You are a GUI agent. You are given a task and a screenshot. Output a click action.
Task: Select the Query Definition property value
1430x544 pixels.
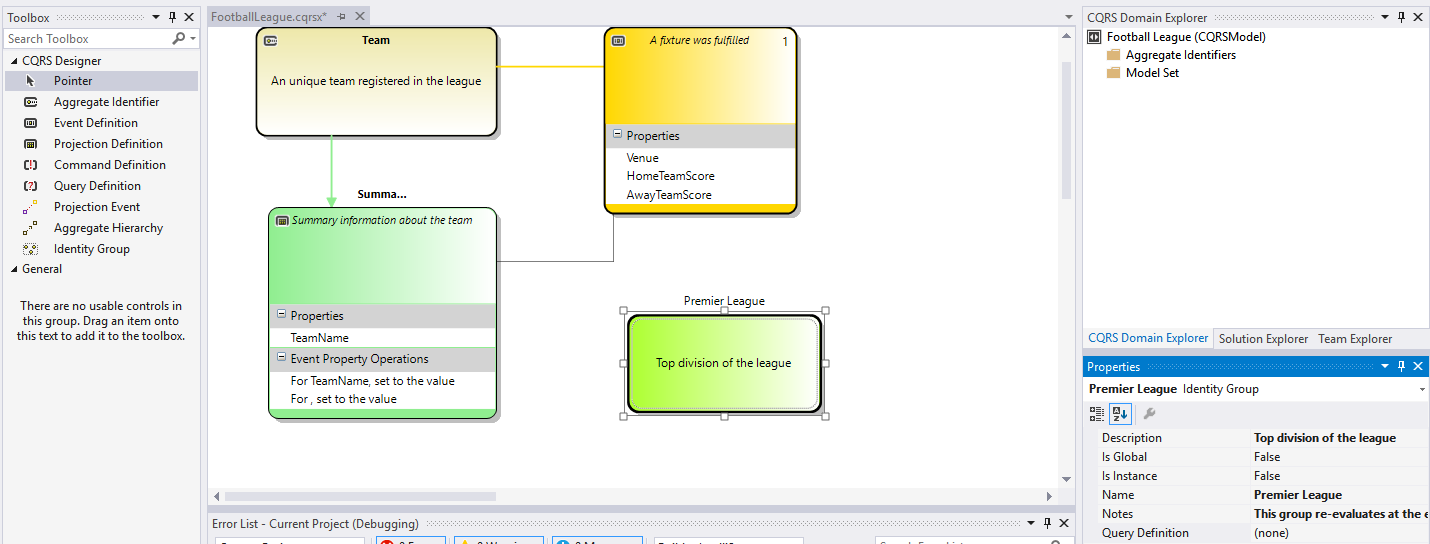pyautogui.click(x=1339, y=533)
